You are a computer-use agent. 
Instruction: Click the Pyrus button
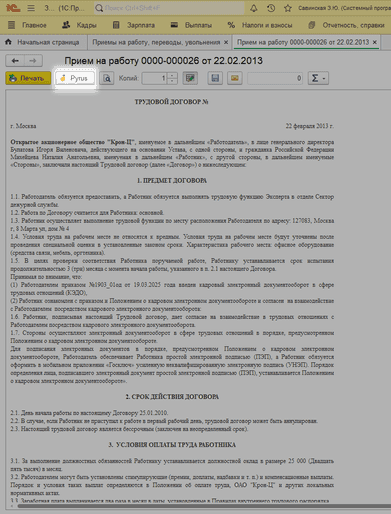click(x=75, y=78)
